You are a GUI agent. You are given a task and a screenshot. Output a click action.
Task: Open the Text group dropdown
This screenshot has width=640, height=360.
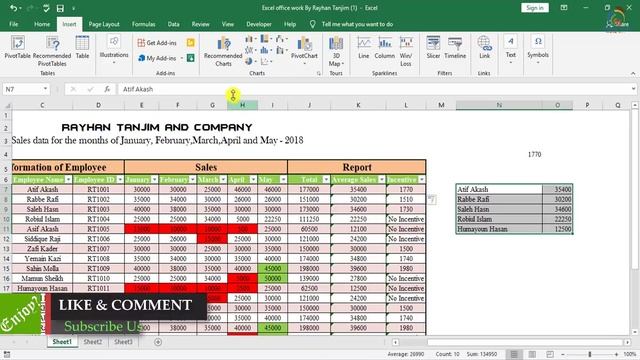pos(511,50)
